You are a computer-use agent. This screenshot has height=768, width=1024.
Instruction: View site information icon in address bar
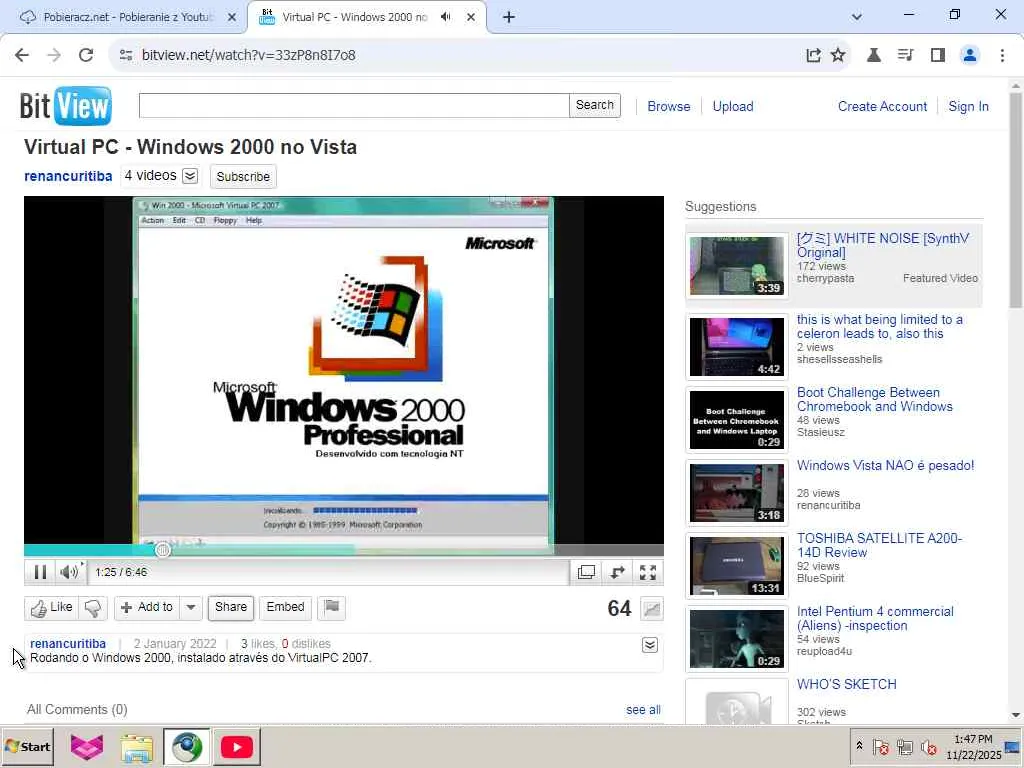pos(126,55)
